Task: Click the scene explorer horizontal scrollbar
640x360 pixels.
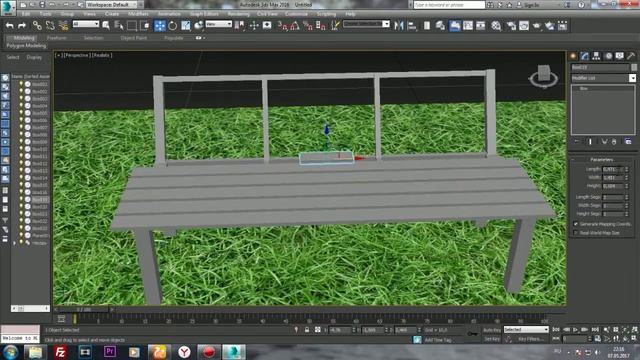Action: (30, 309)
